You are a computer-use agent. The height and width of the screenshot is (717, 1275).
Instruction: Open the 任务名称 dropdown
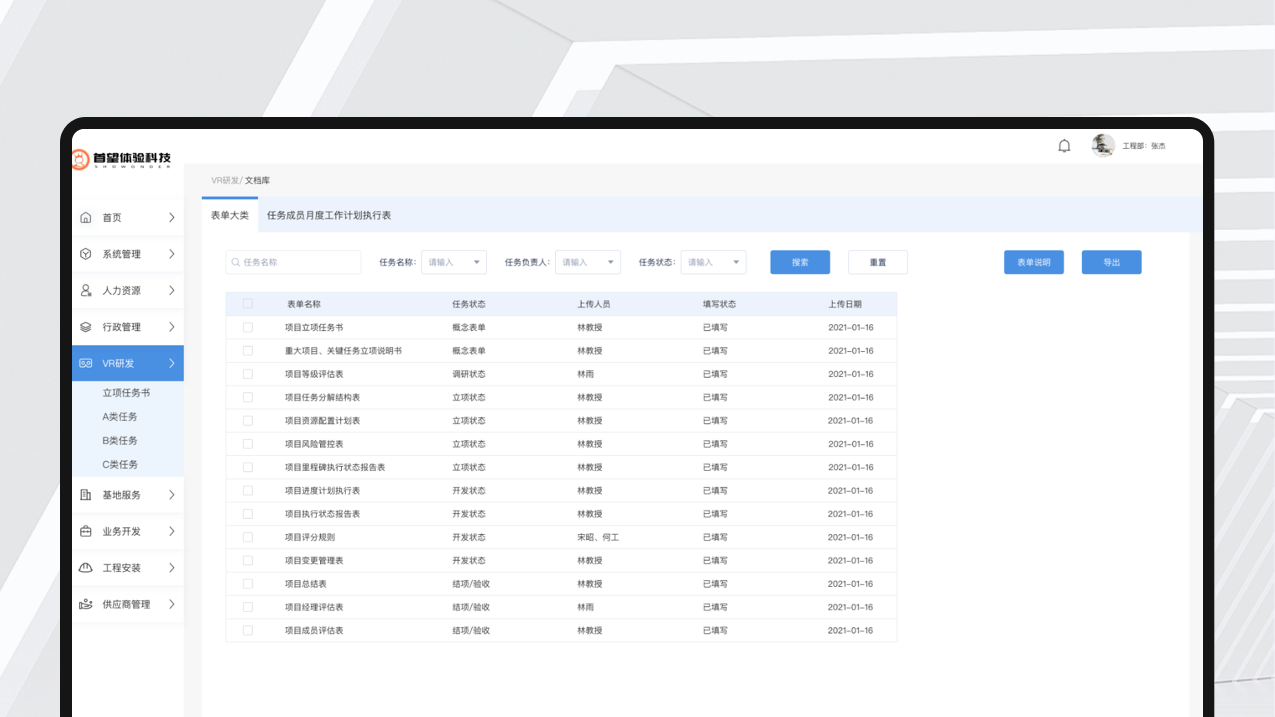[454, 262]
